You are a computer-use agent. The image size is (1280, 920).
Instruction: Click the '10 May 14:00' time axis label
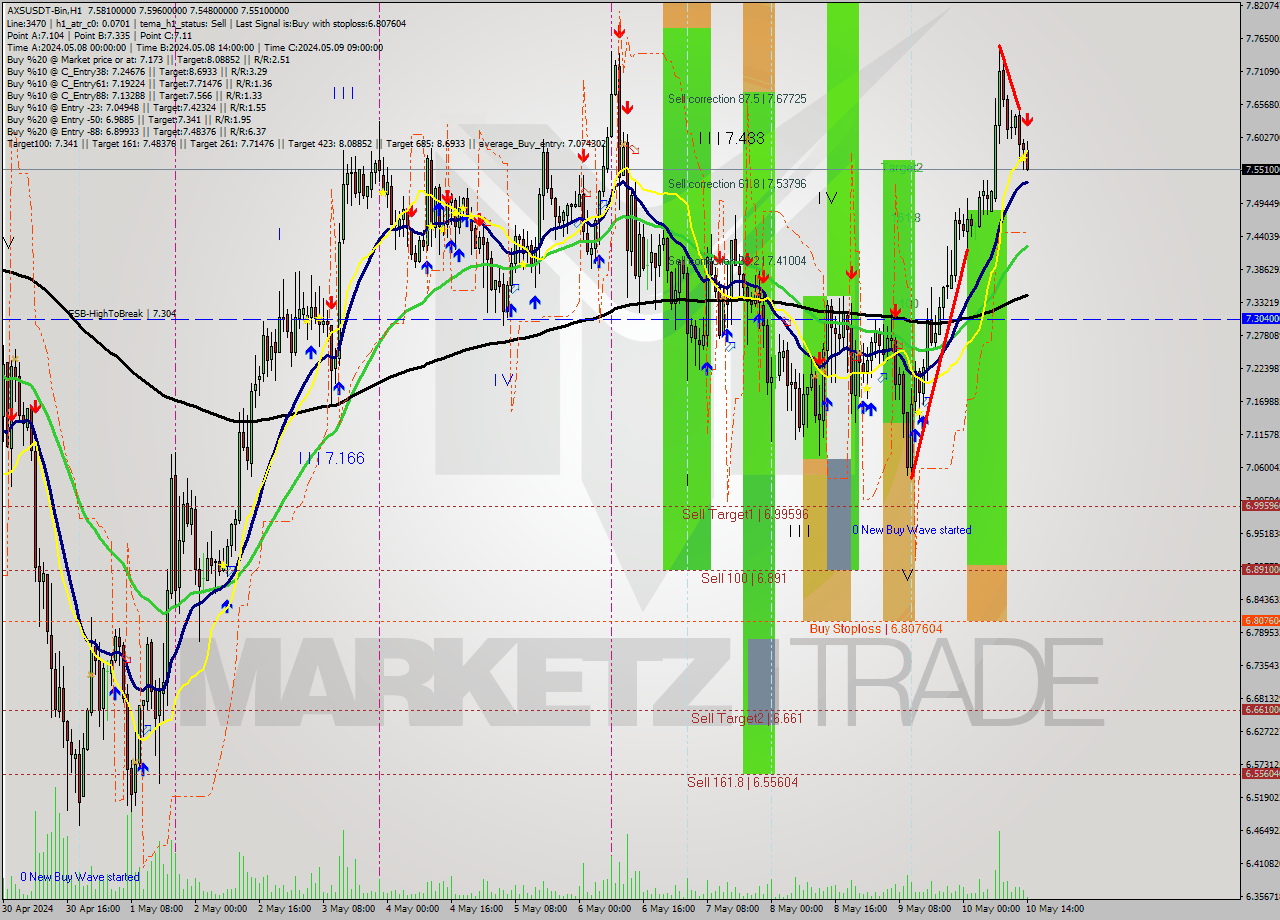(1055, 909)
